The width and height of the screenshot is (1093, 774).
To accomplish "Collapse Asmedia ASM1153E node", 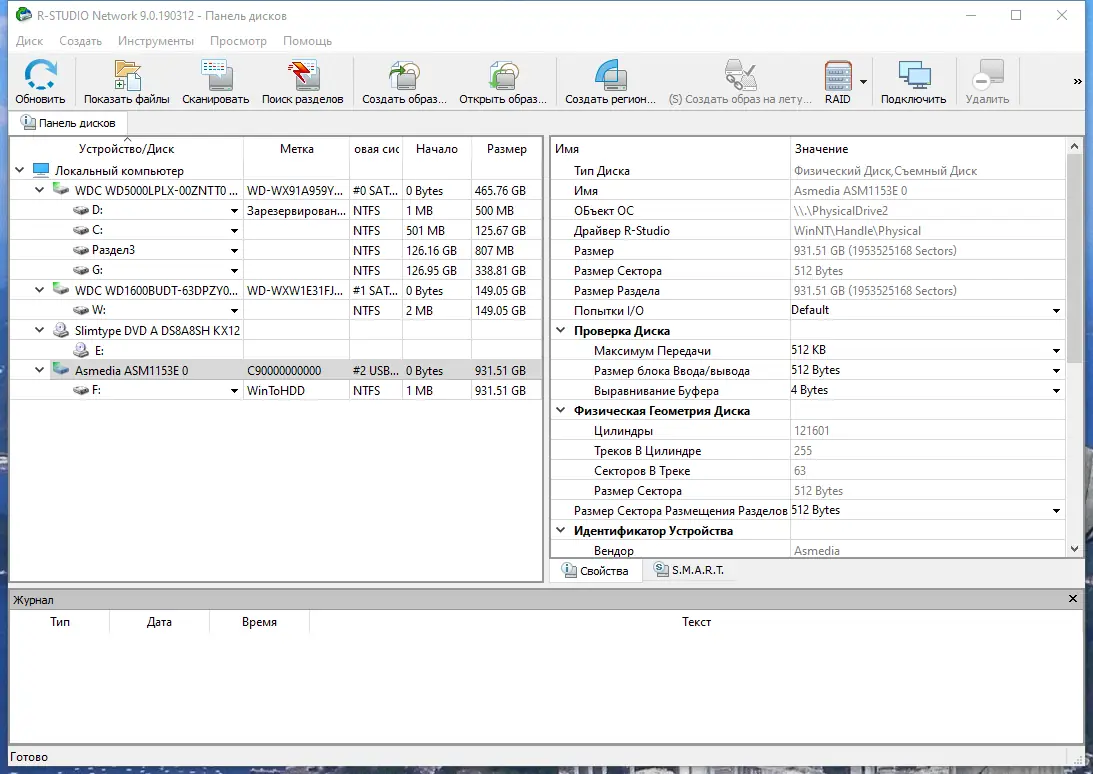I will 40,370.
